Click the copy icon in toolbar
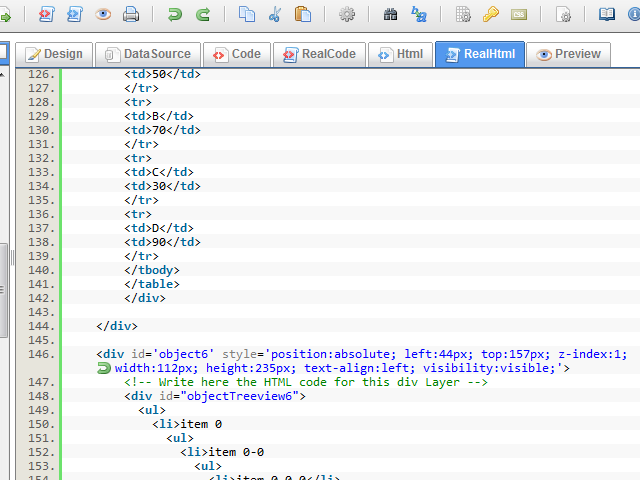This screenshot has height=480, width=640. click(247, 15)
